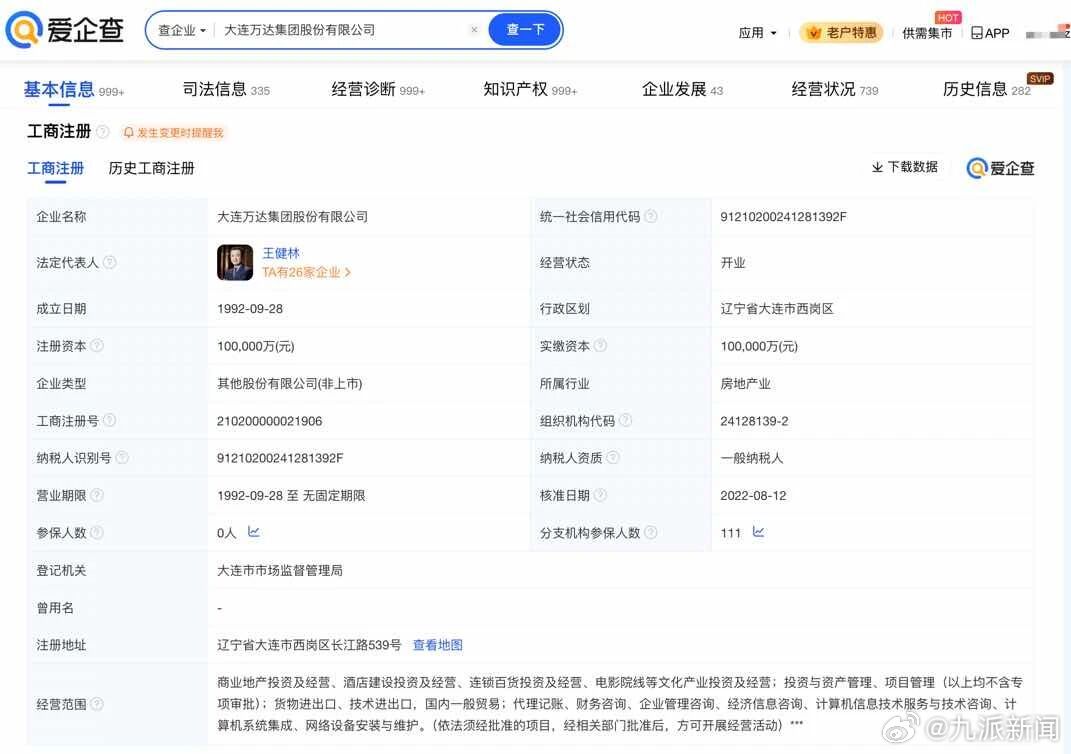Click the address 辽宁省大连市西岗区长江路539号

(x=309, y=645)
